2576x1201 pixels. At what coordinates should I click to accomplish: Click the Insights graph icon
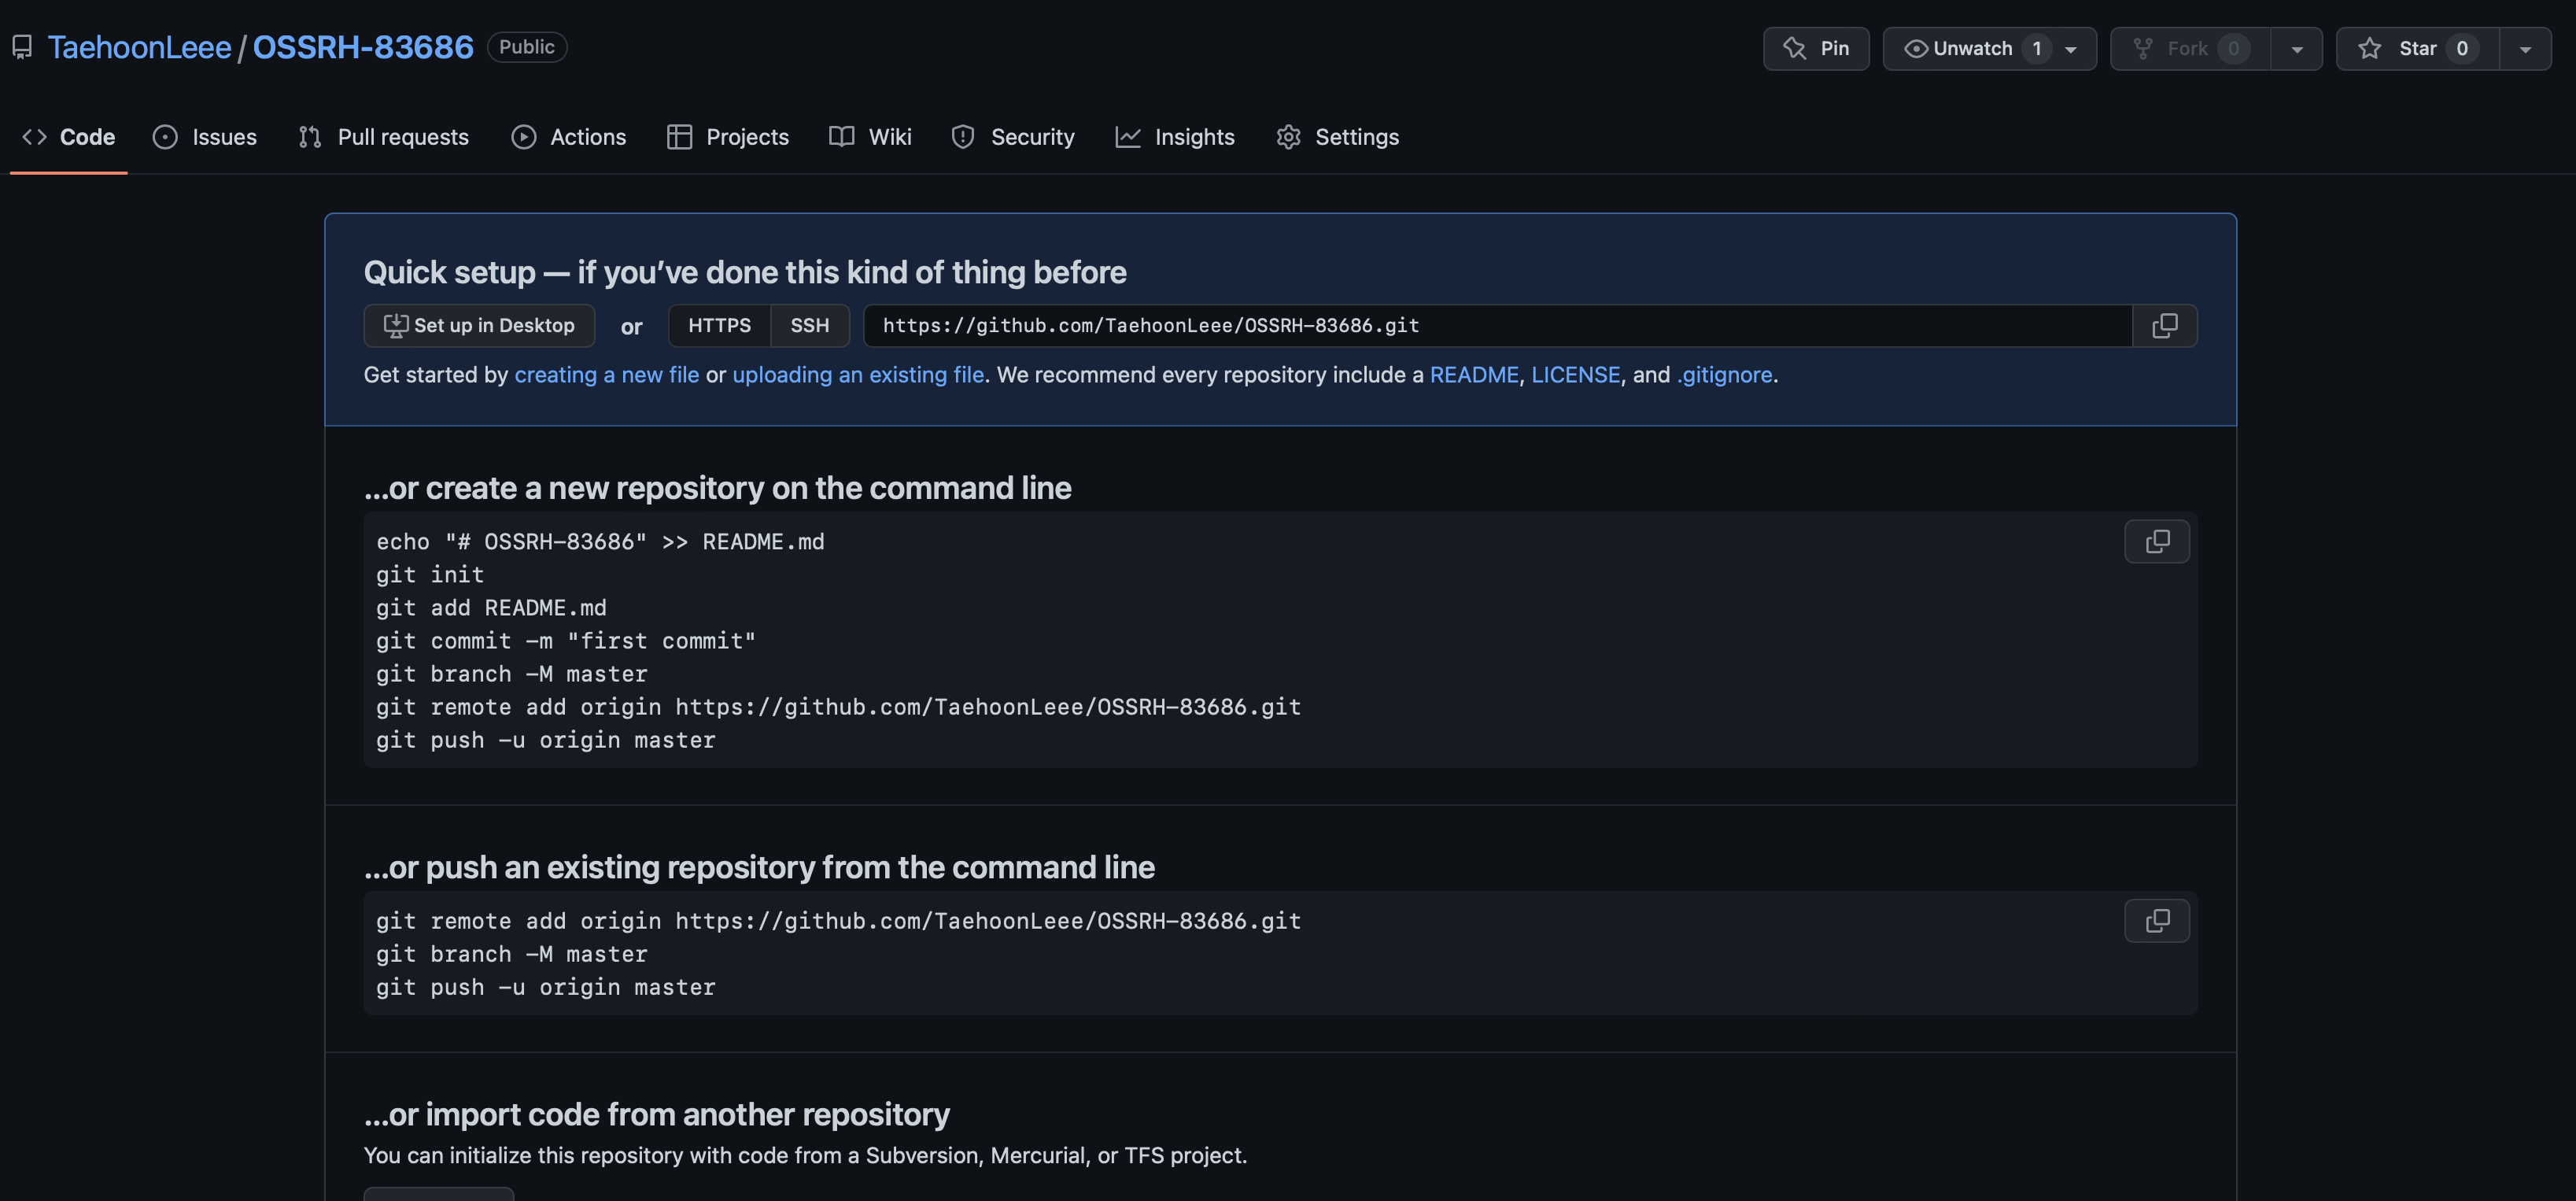pos(1128,137)
